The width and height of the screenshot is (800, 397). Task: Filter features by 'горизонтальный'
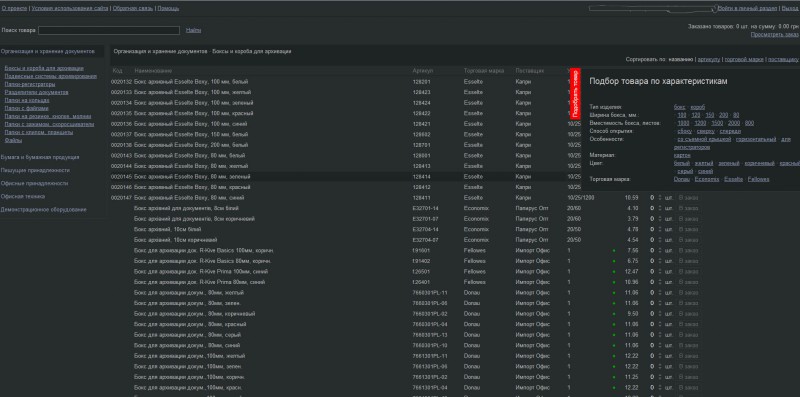click(x=756, y=139)
